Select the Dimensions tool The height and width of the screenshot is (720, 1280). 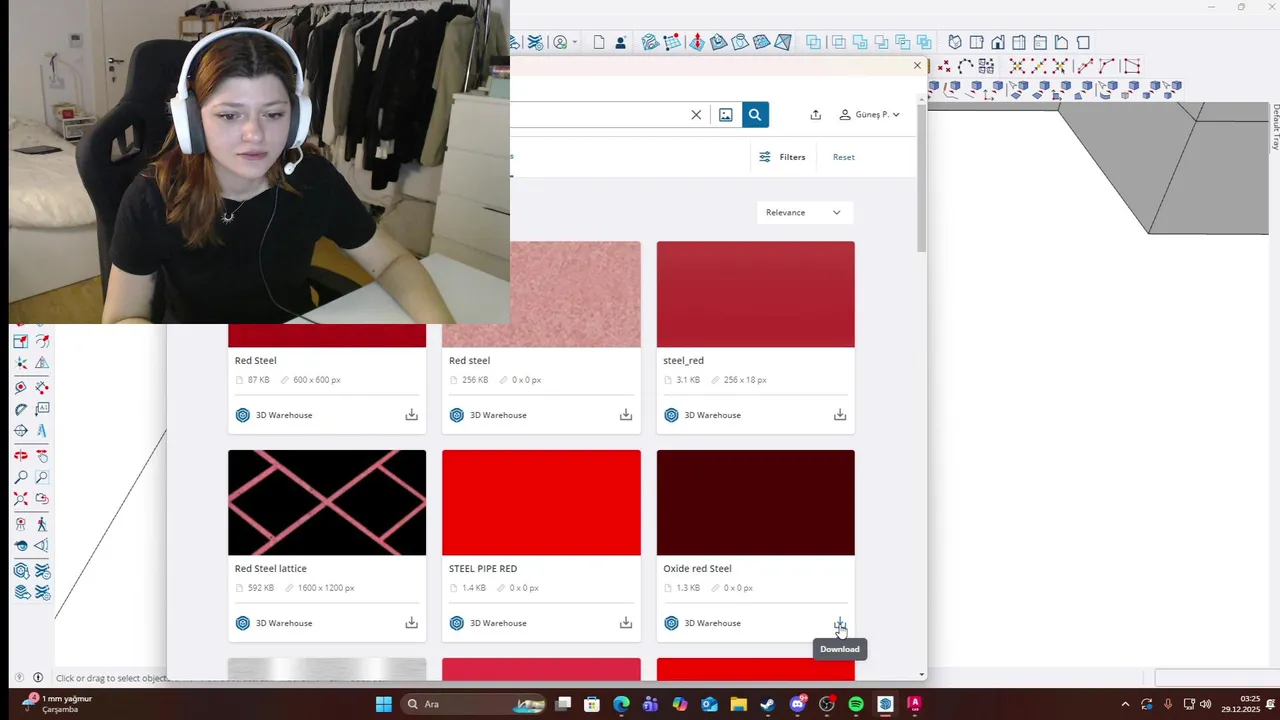pos(42,386)
